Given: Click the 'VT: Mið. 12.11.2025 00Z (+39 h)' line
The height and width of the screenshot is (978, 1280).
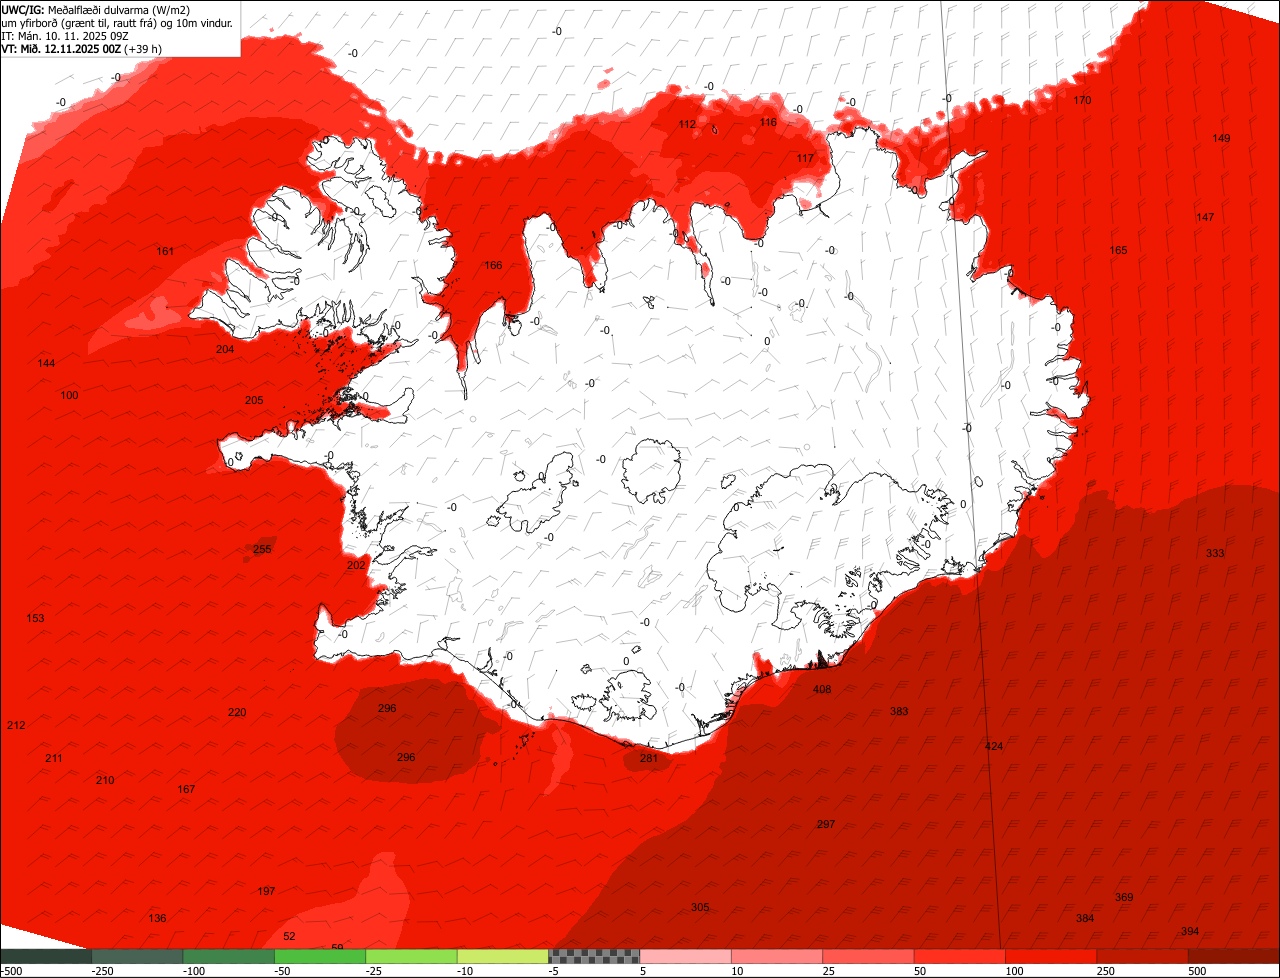Looking at the screenshot, I should coord(82,48).
